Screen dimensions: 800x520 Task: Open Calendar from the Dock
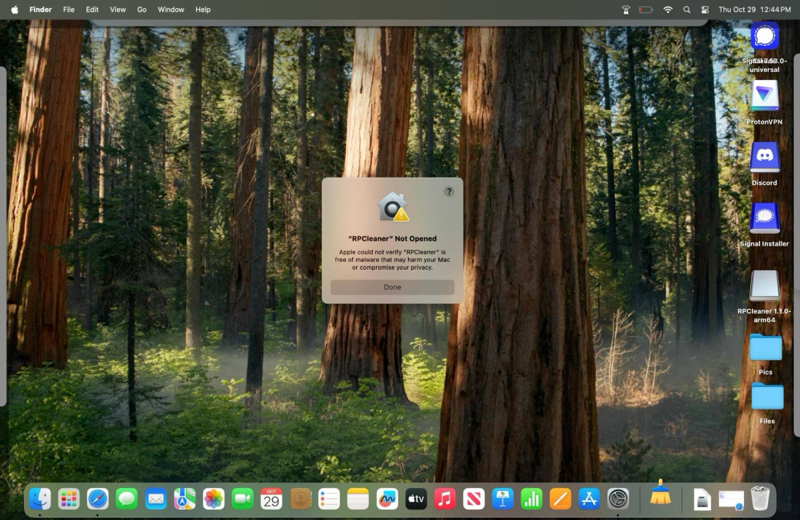pyautogui.click(x=271, y=499)
